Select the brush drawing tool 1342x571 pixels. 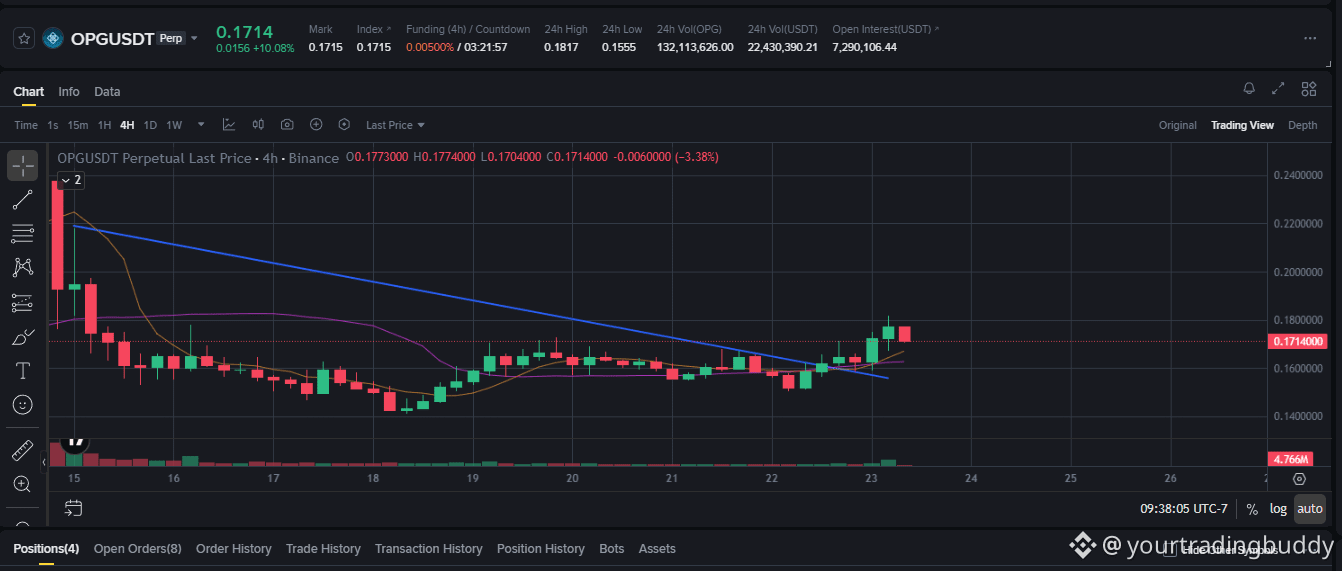(23, 337)
